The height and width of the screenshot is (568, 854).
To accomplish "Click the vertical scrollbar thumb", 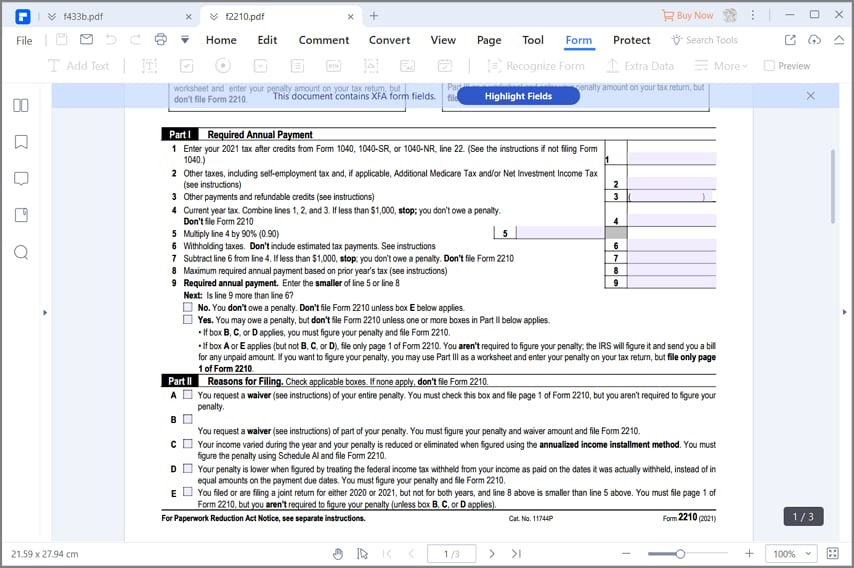I will pos(832,186).
